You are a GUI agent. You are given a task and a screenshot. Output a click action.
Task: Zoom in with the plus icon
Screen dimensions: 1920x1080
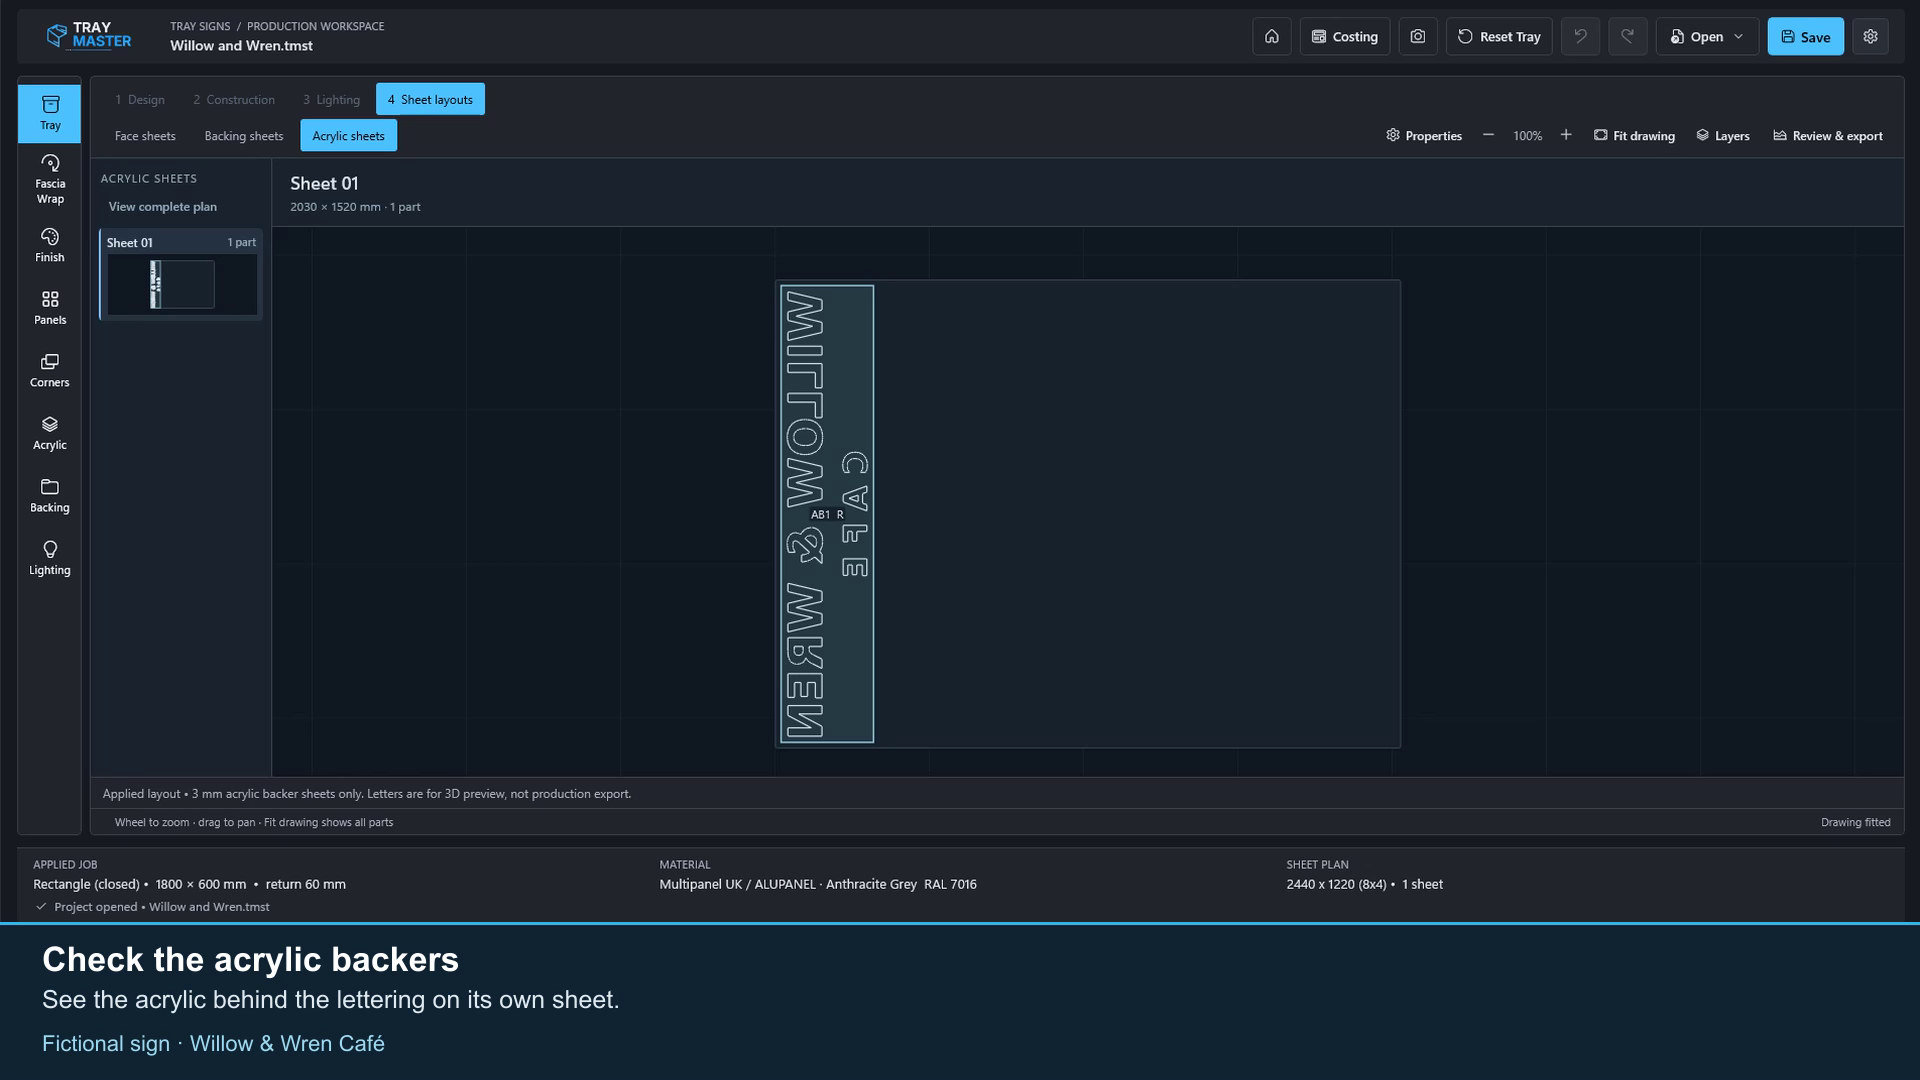pos(1566,135)
